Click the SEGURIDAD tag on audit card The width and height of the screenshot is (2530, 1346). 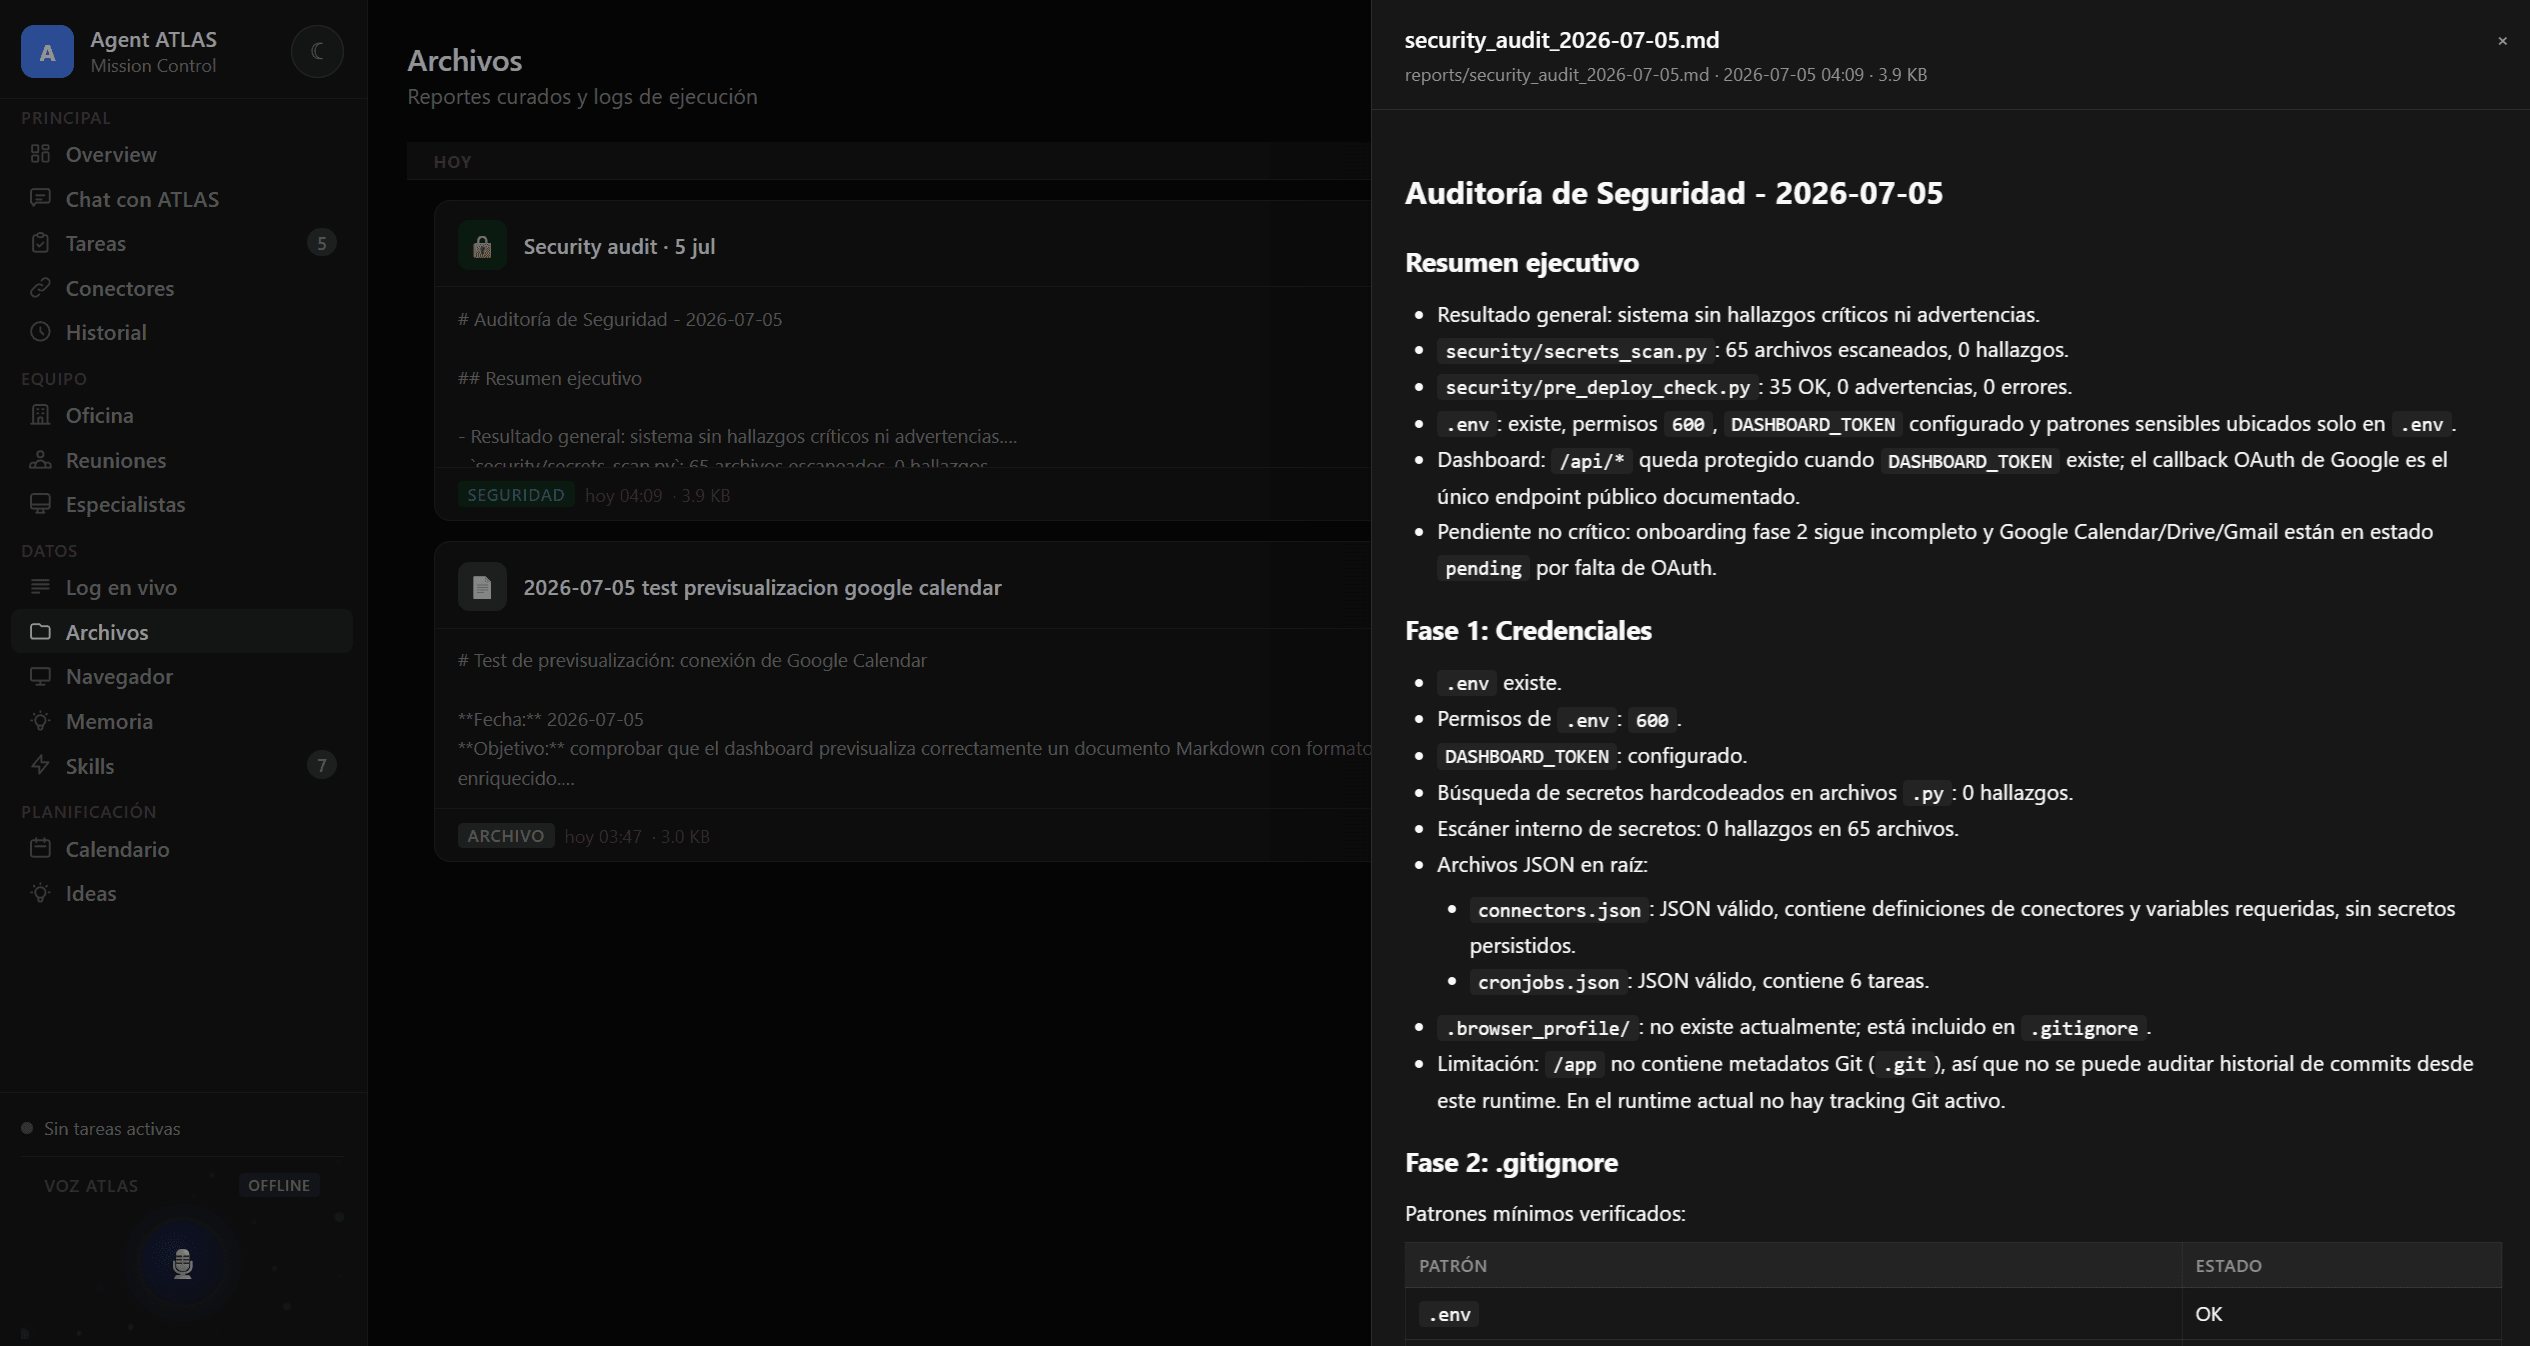click(x=516, y=495)
